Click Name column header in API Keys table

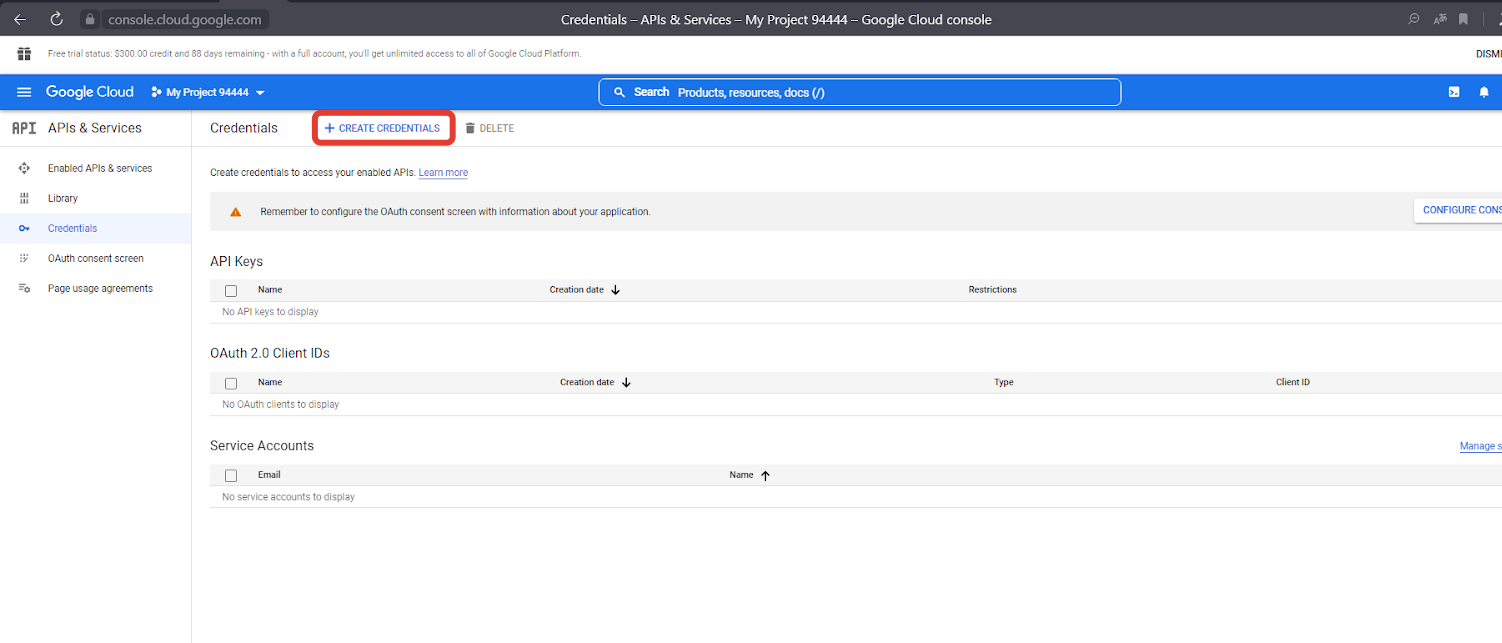(270, 290)
